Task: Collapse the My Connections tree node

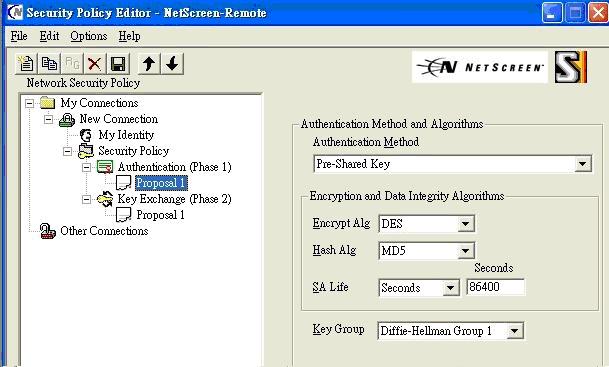Action: click(x=29, y=103)
